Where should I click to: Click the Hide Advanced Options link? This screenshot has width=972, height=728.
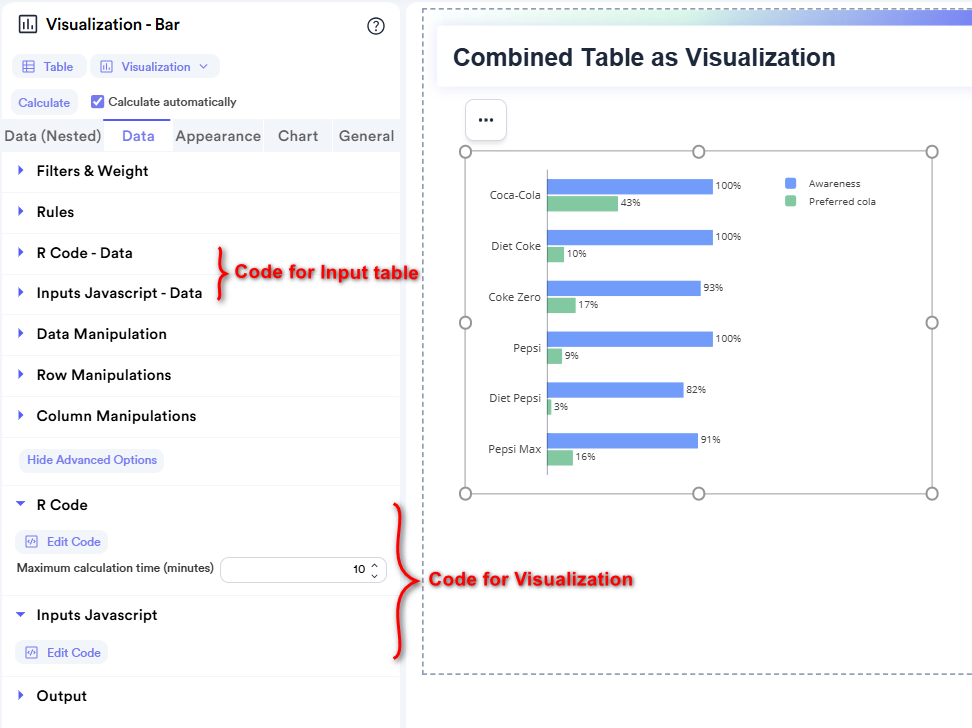pos(91,460)
